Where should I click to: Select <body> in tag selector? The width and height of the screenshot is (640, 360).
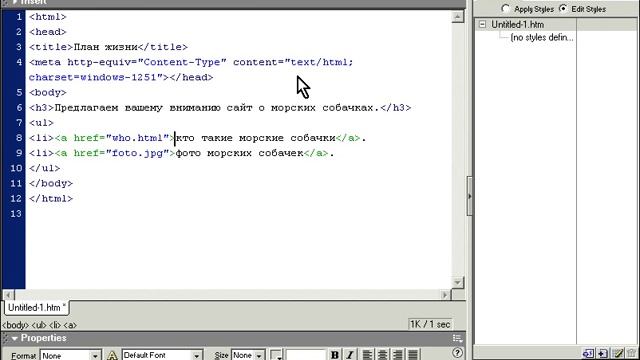click(16, 325)
